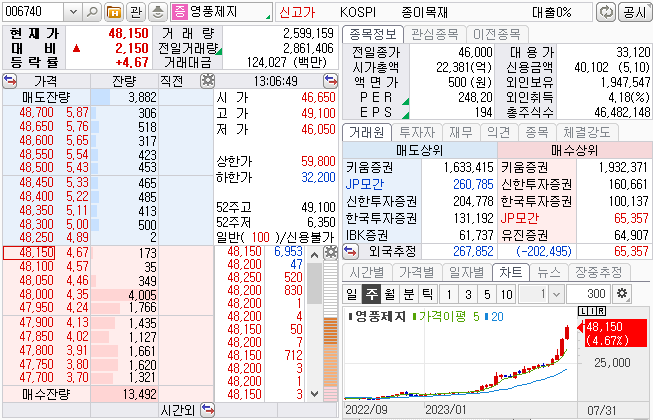Image resolution: width=653 pixels, height=420 pixels.
Task: Open the 투자자 tab
Action: pyautogui.click(x=417, y=132)
